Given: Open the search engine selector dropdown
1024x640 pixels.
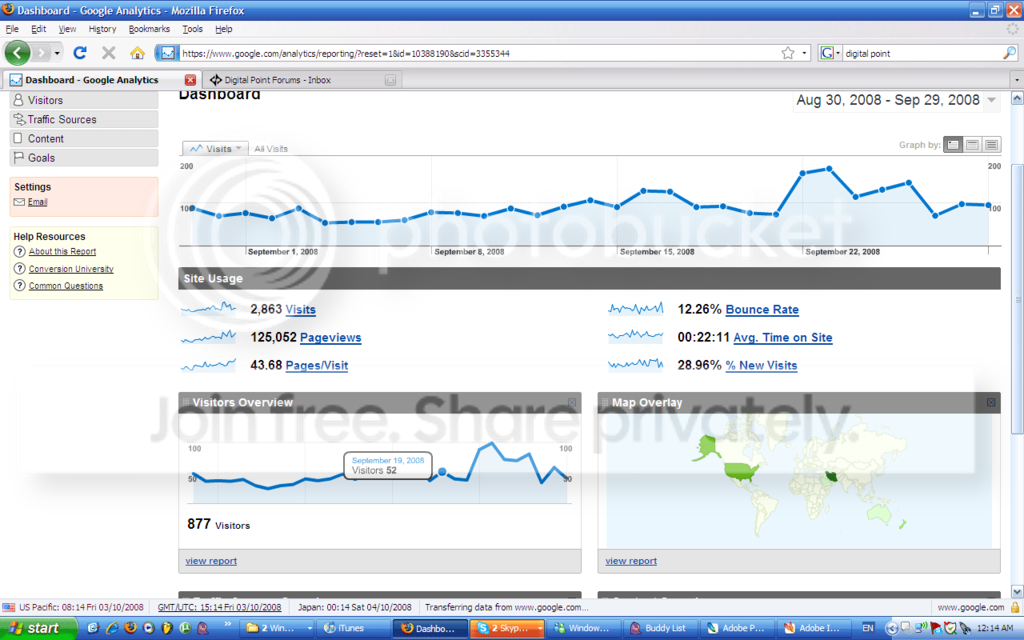Looking at the screenshot, I should [830, 53].
